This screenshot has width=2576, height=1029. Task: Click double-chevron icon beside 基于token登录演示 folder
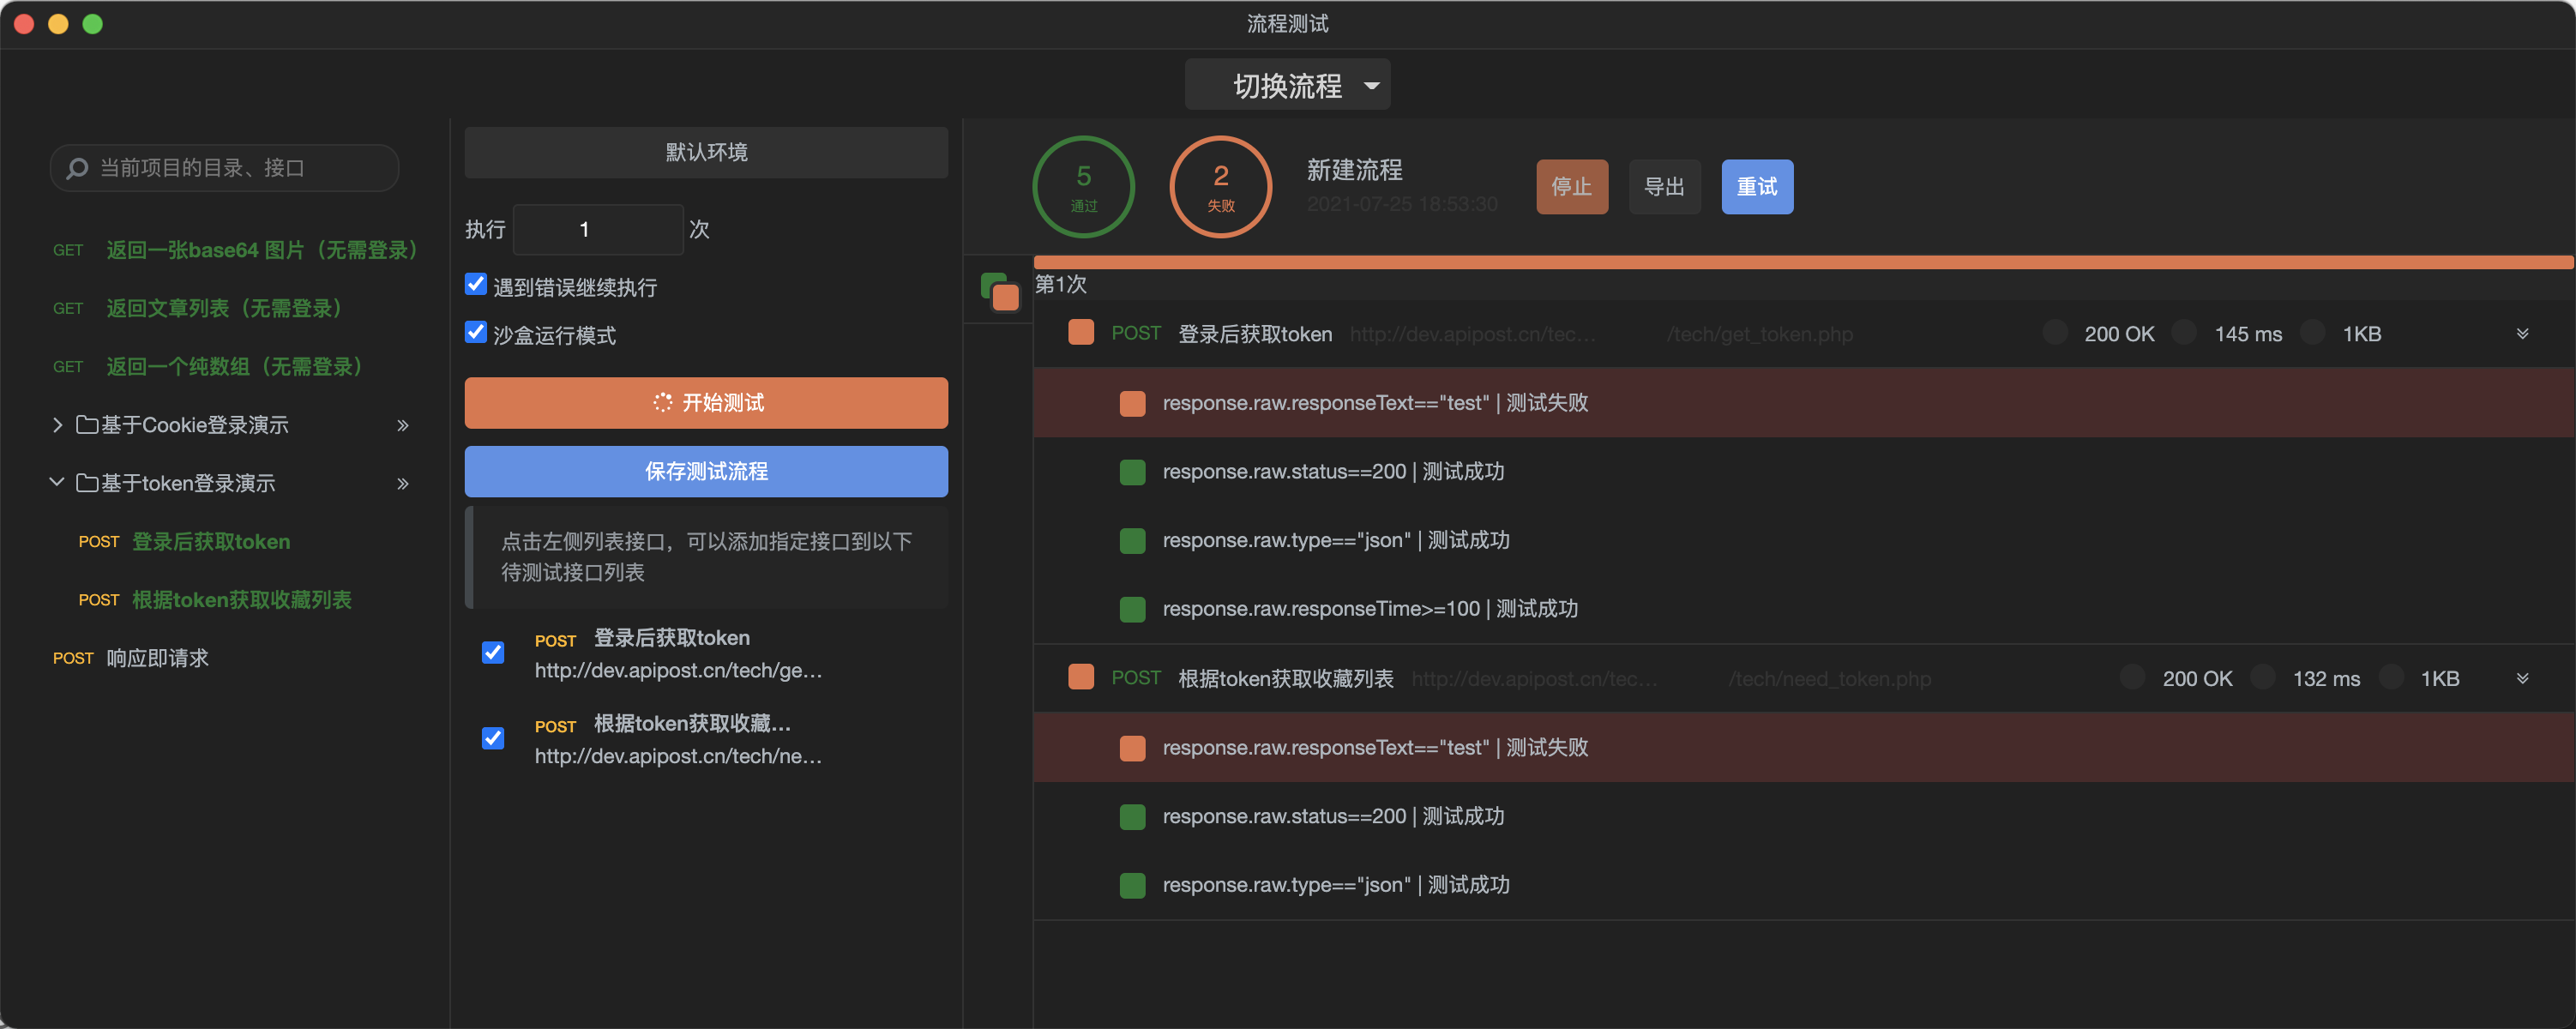click(403, 484)
